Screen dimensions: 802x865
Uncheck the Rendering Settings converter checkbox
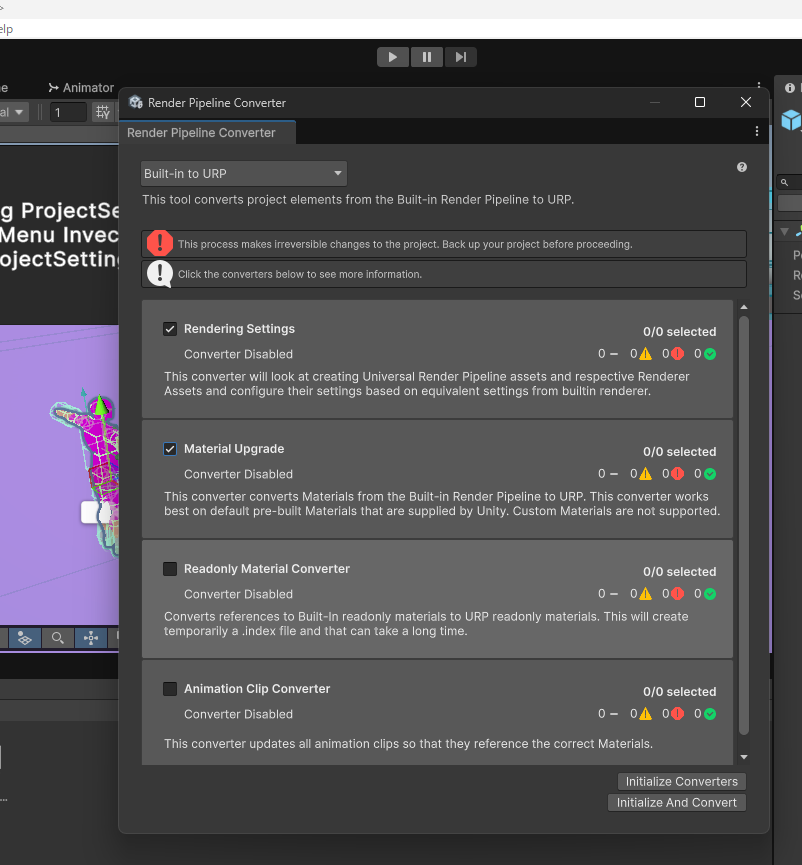(x=170, y=329)
